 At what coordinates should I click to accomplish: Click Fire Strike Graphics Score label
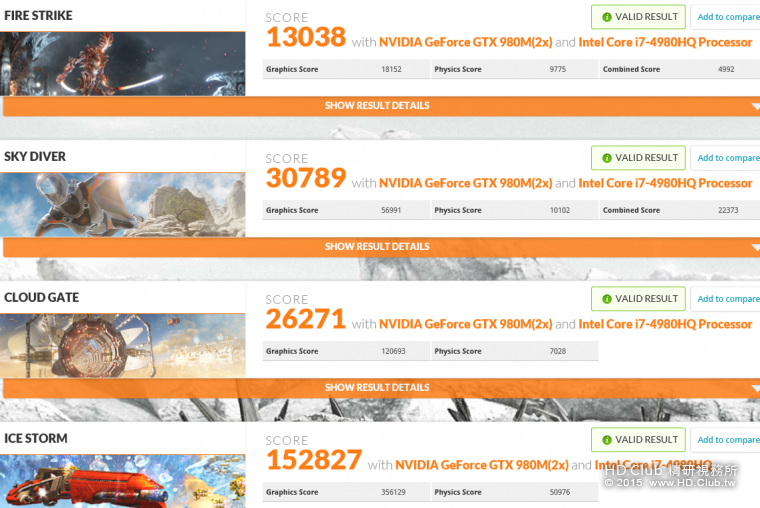pyautogui.click(x=292, y=69)
